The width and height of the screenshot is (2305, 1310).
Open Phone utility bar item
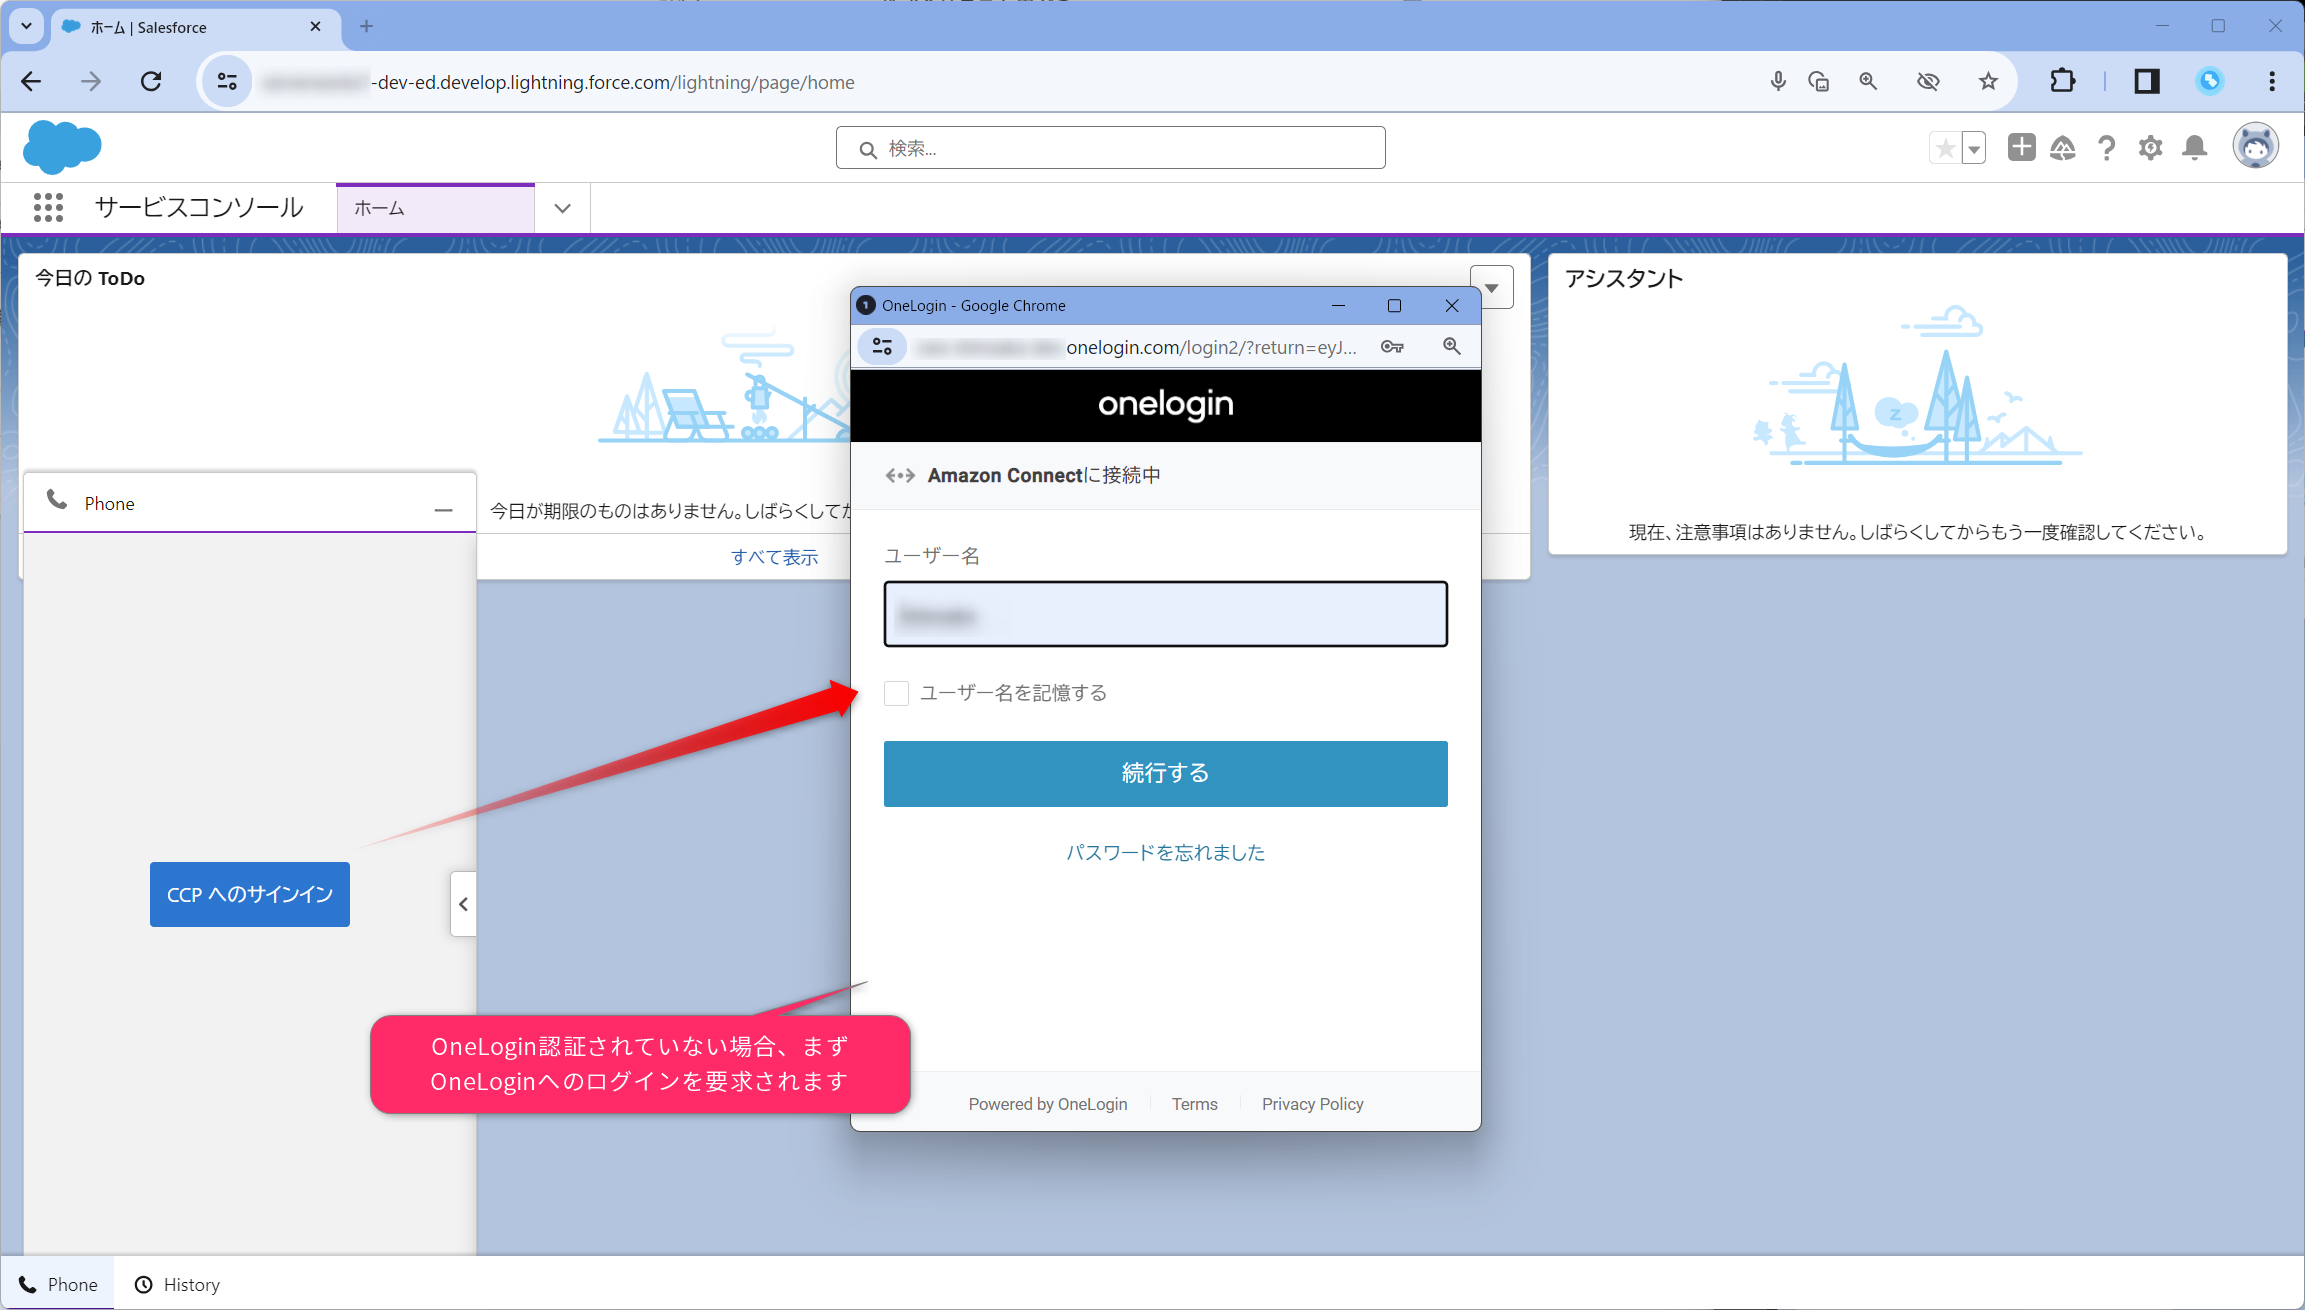[x=58, y=1284]
